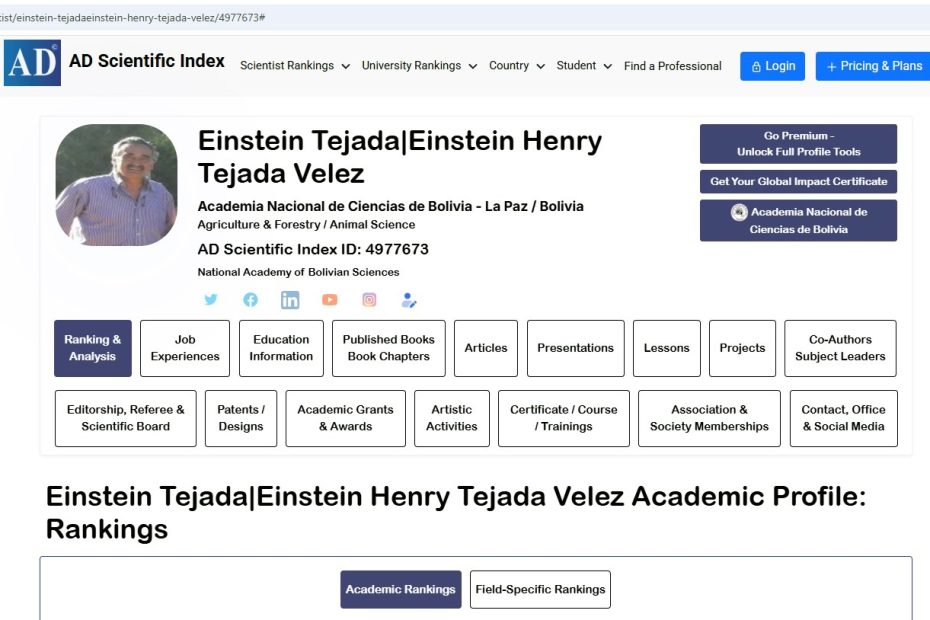Click the Instagram icon

(369, 300)
